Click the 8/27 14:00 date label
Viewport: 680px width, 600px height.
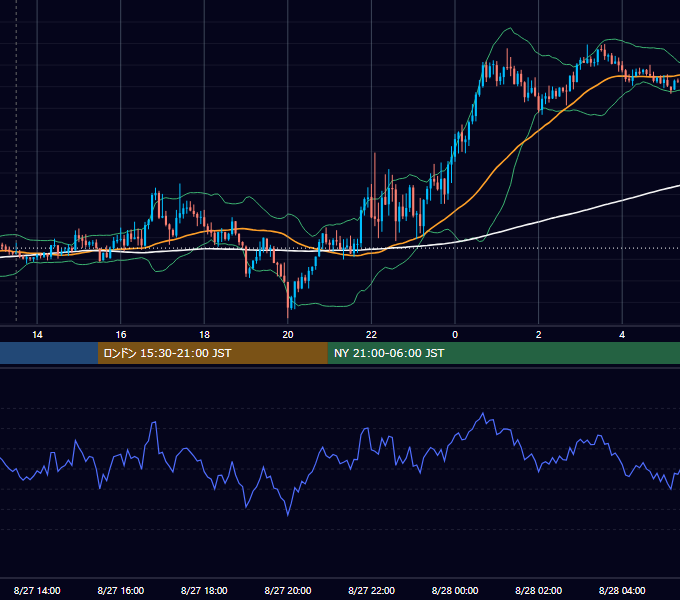(x=37, y=590)
